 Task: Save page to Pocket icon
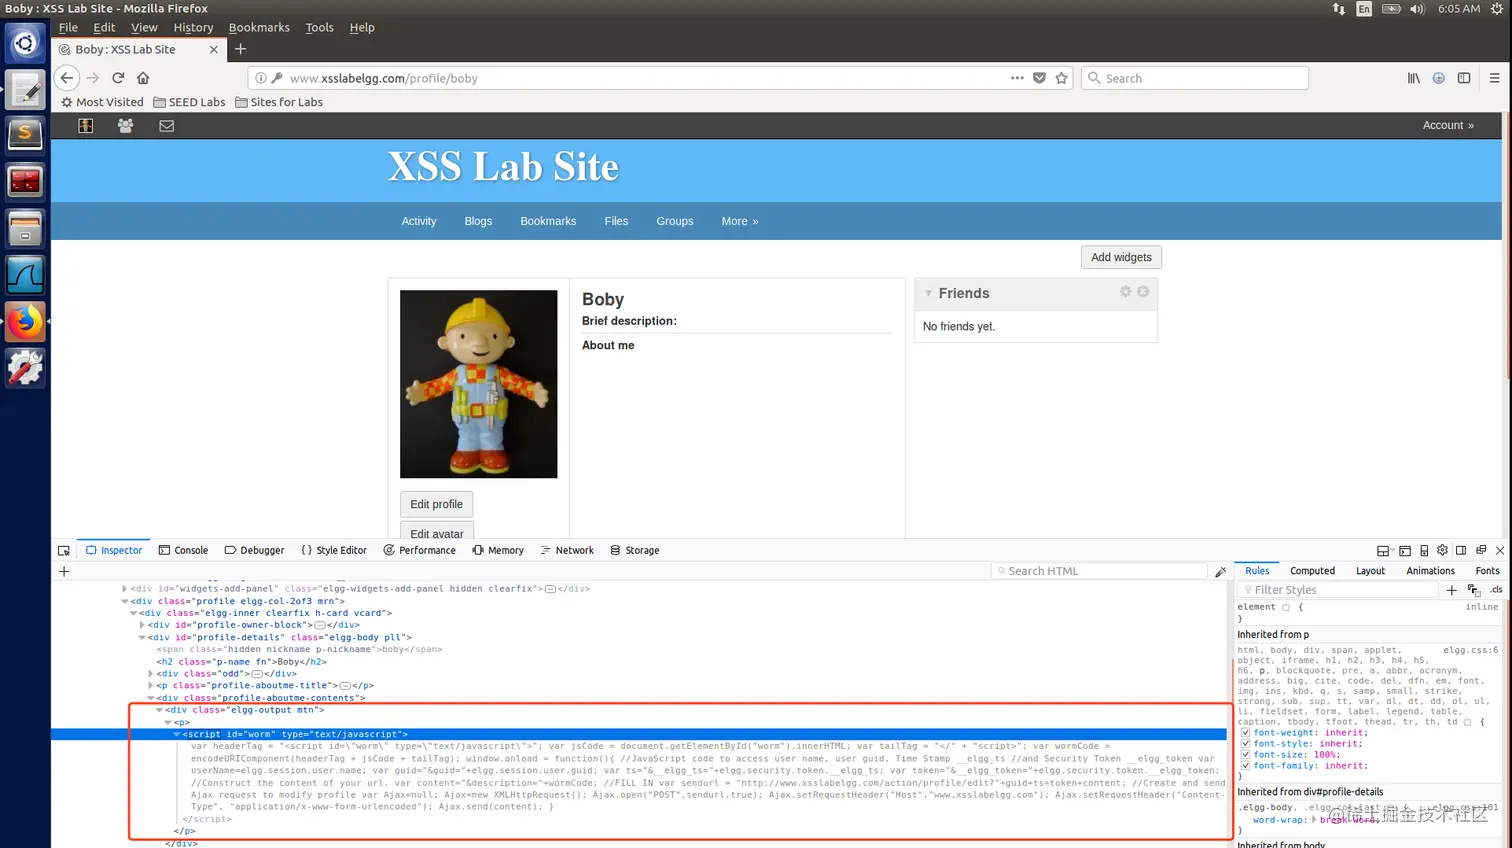coord(1039,78)
